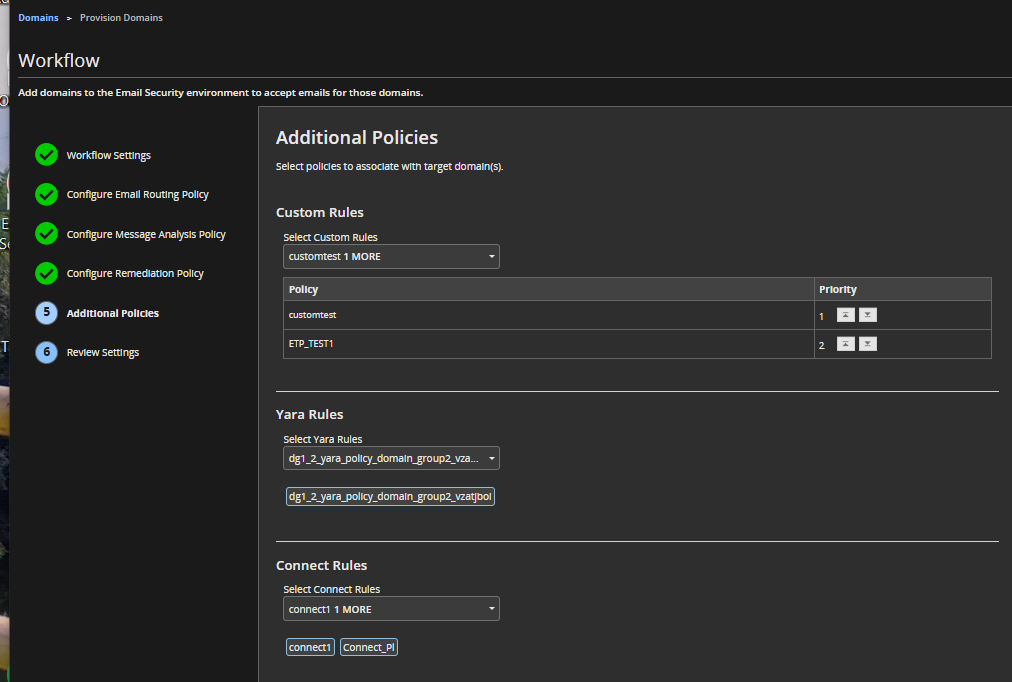Click the Yara Rules section heading
This screenshot has height=682, width=1012.
coord(309,414)
